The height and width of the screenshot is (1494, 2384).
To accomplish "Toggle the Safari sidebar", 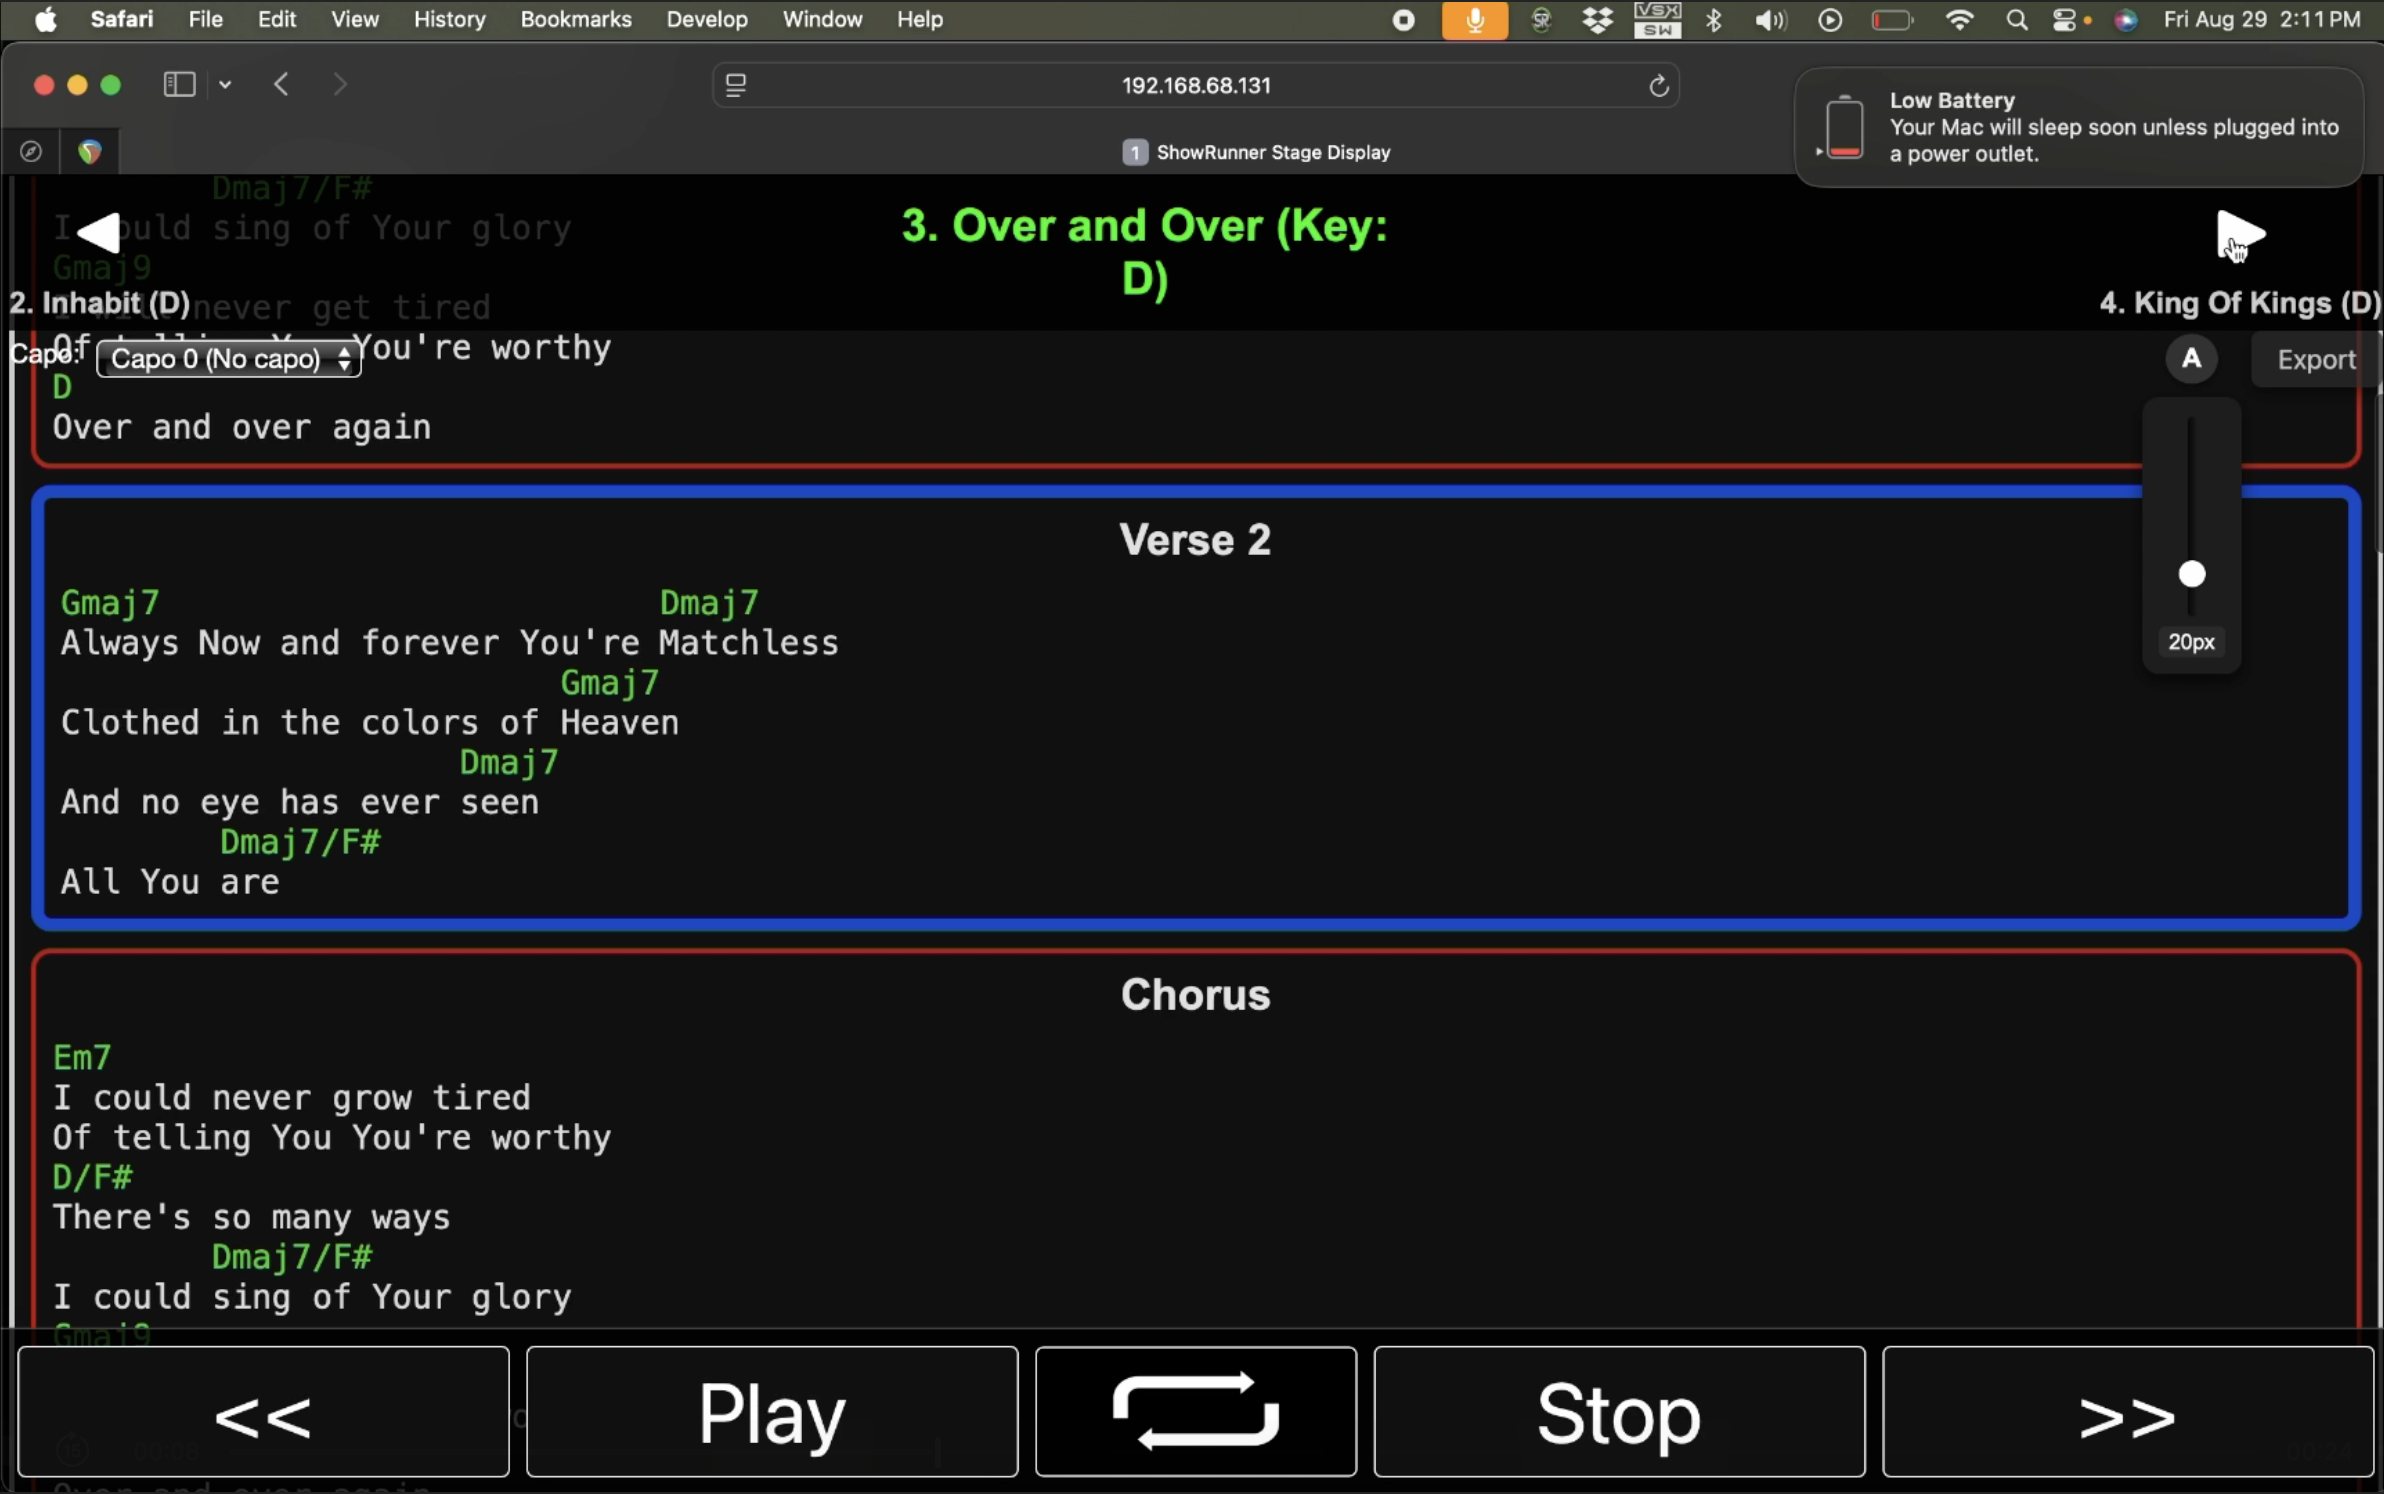I will [178, 84].
